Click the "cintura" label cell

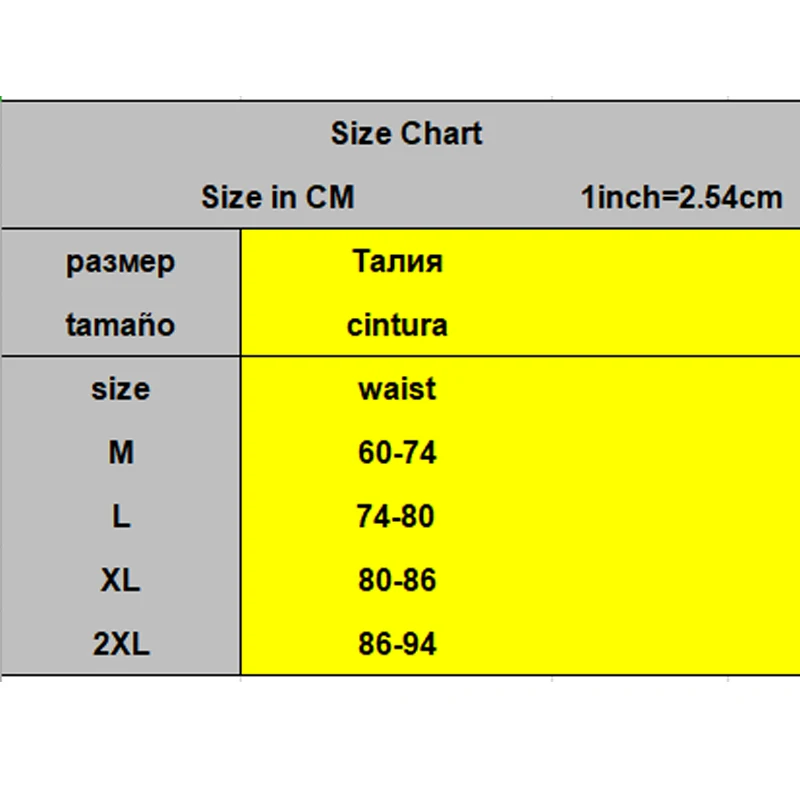click(x=397, y=325)
